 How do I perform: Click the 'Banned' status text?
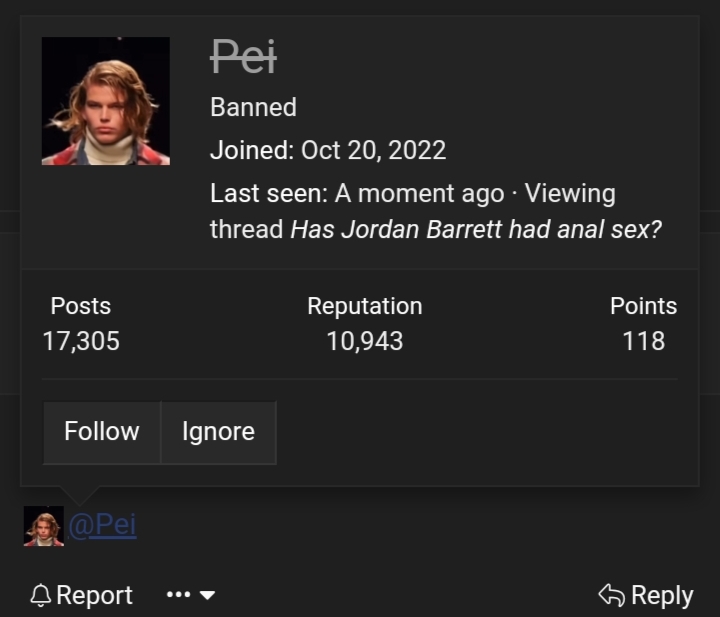[x=253, y=107]
